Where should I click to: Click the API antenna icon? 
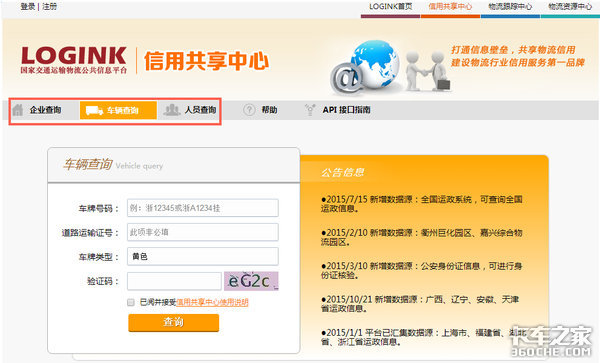310,110
